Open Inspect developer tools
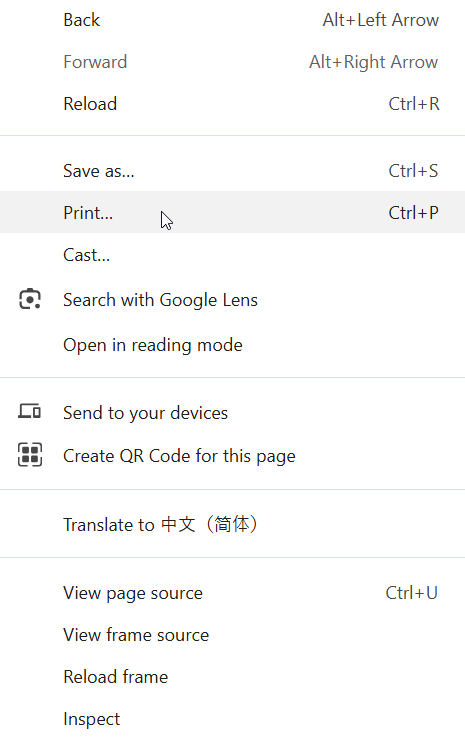The width and height of the screenshot is (465, 749). [x=232, y=719]
